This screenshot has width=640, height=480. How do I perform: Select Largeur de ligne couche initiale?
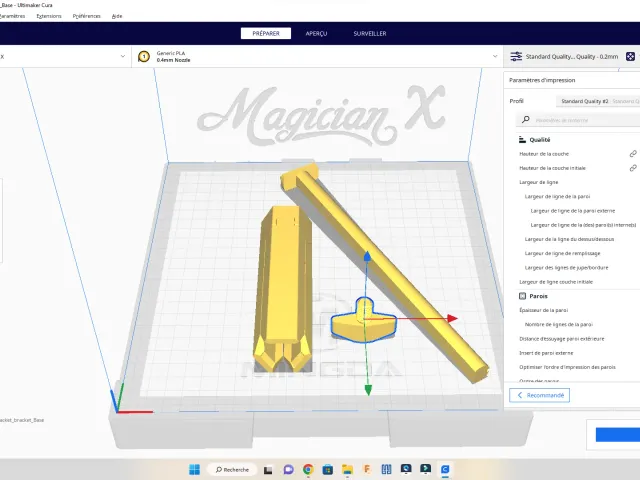coord(556,282)
